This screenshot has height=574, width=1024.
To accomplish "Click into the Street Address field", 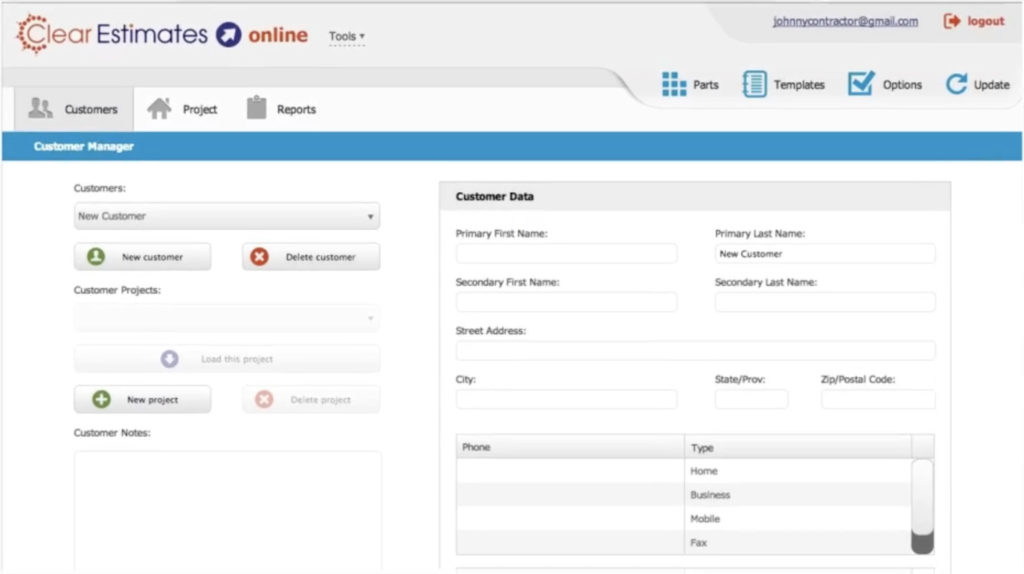I will 695,351.
